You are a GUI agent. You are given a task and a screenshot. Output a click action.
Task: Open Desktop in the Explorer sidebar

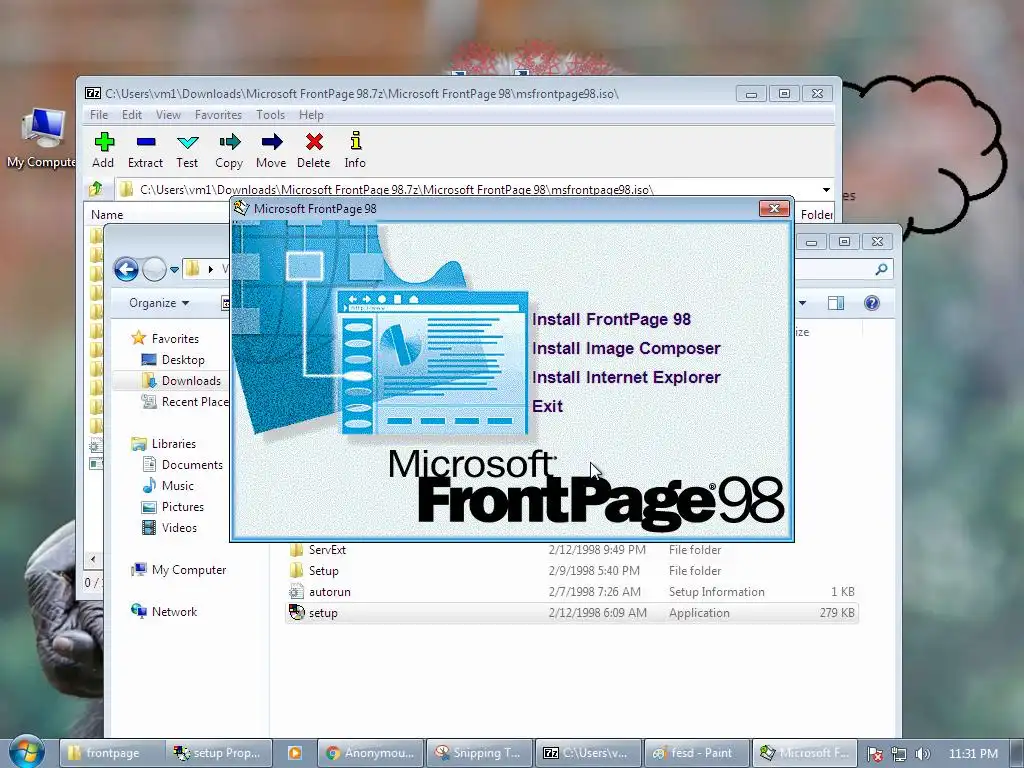pyautogui.click(x=173, y=360)
